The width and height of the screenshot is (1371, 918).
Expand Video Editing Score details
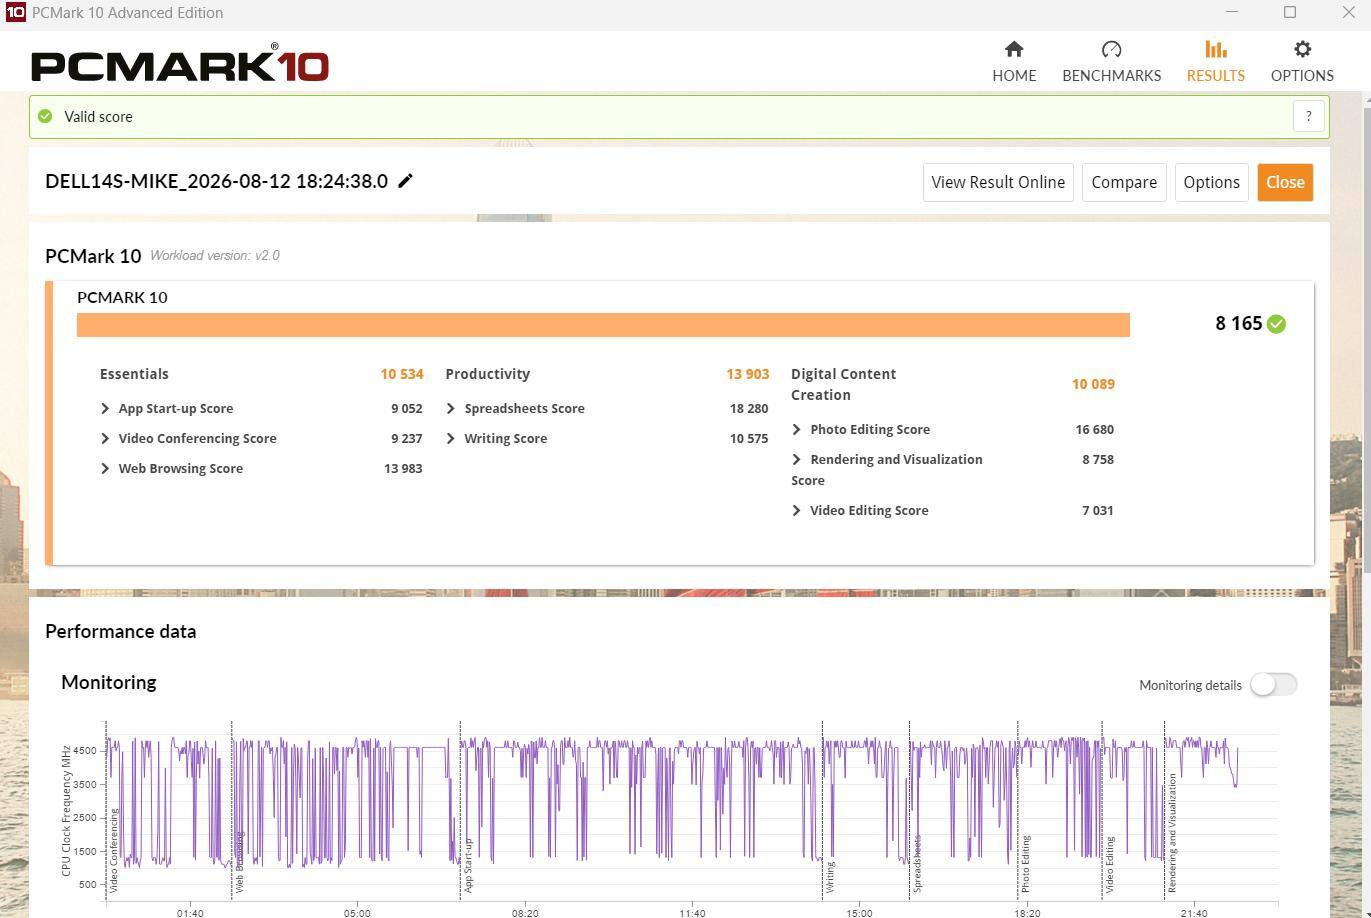pyautogui.click(x=797, y=510)
